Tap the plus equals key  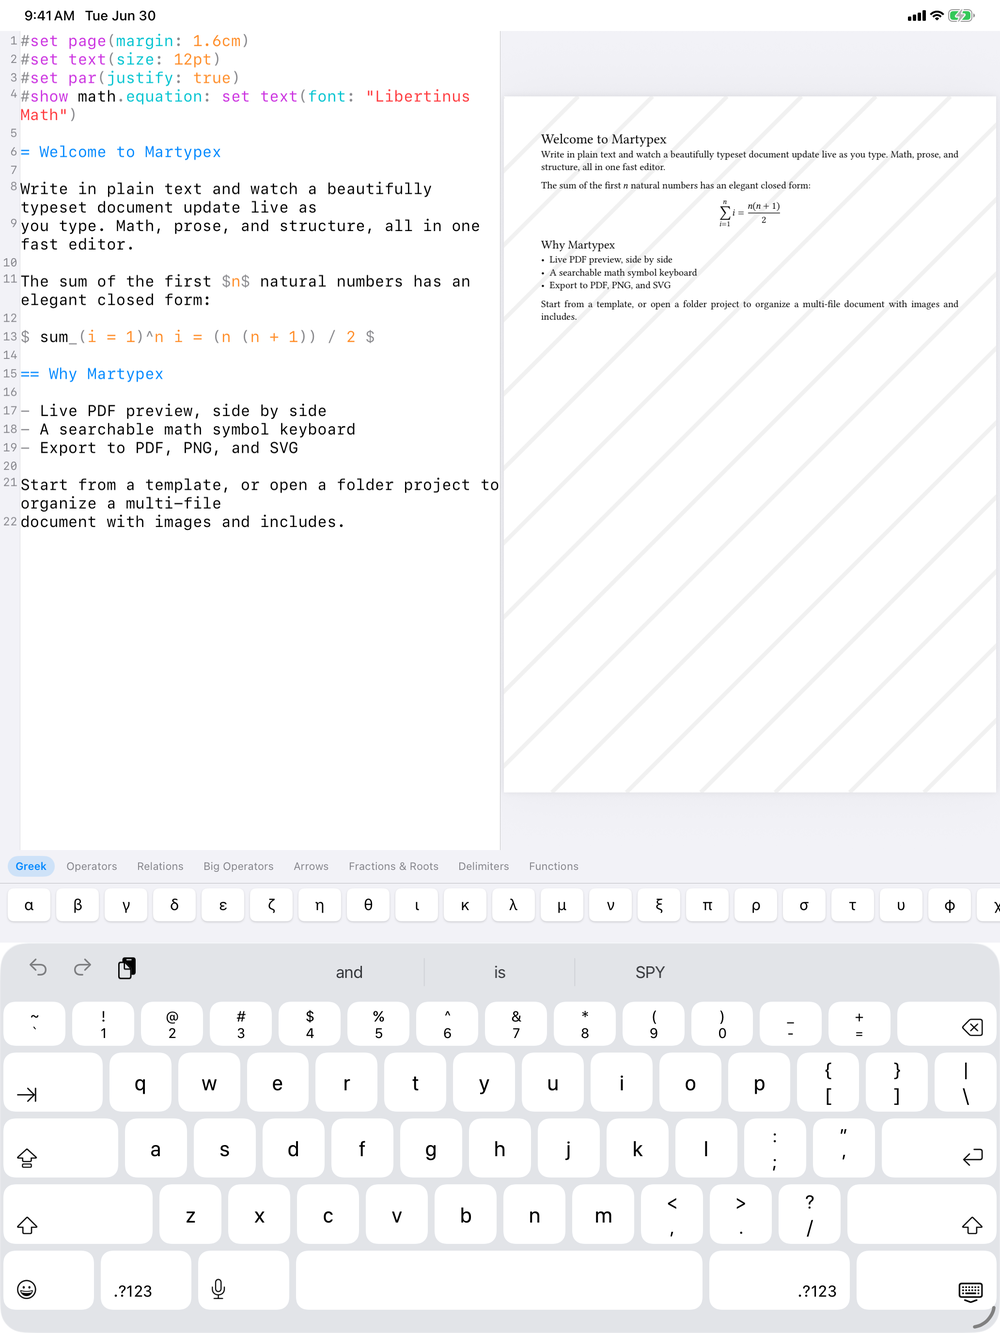[859, 1025]
